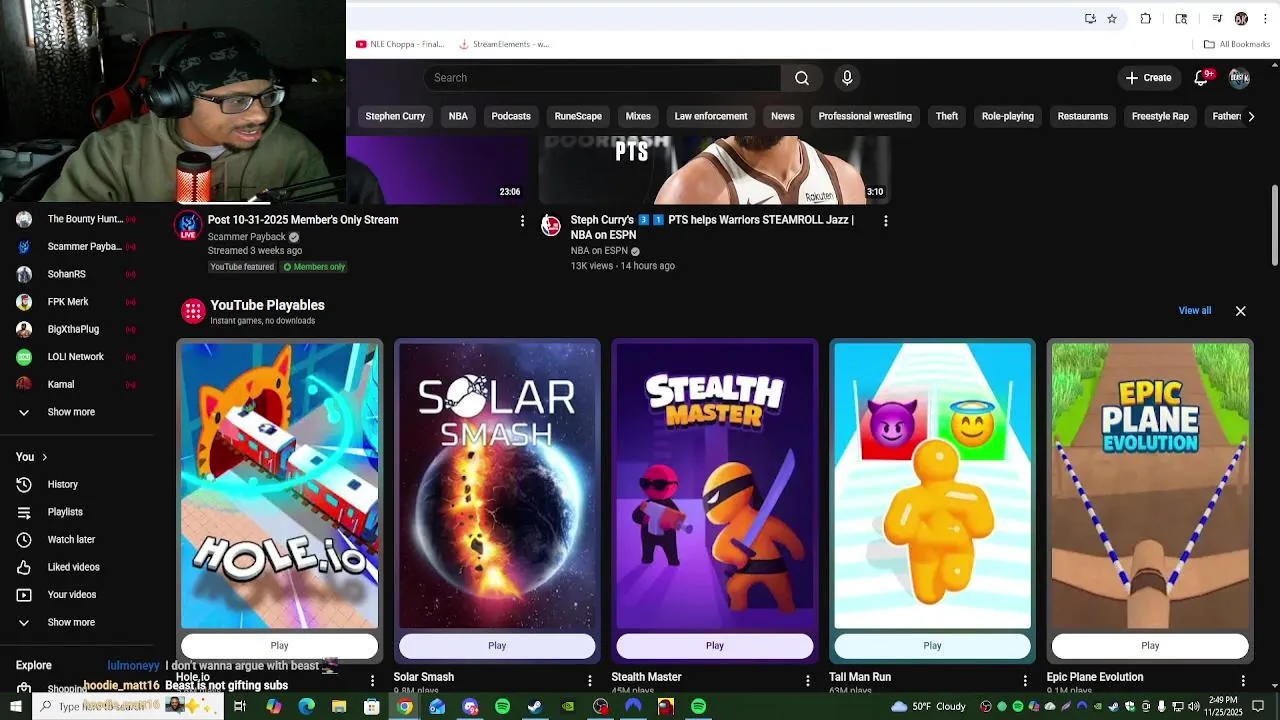
Task: Open the YouTube account avatar menu
Action: point(1240,78)
